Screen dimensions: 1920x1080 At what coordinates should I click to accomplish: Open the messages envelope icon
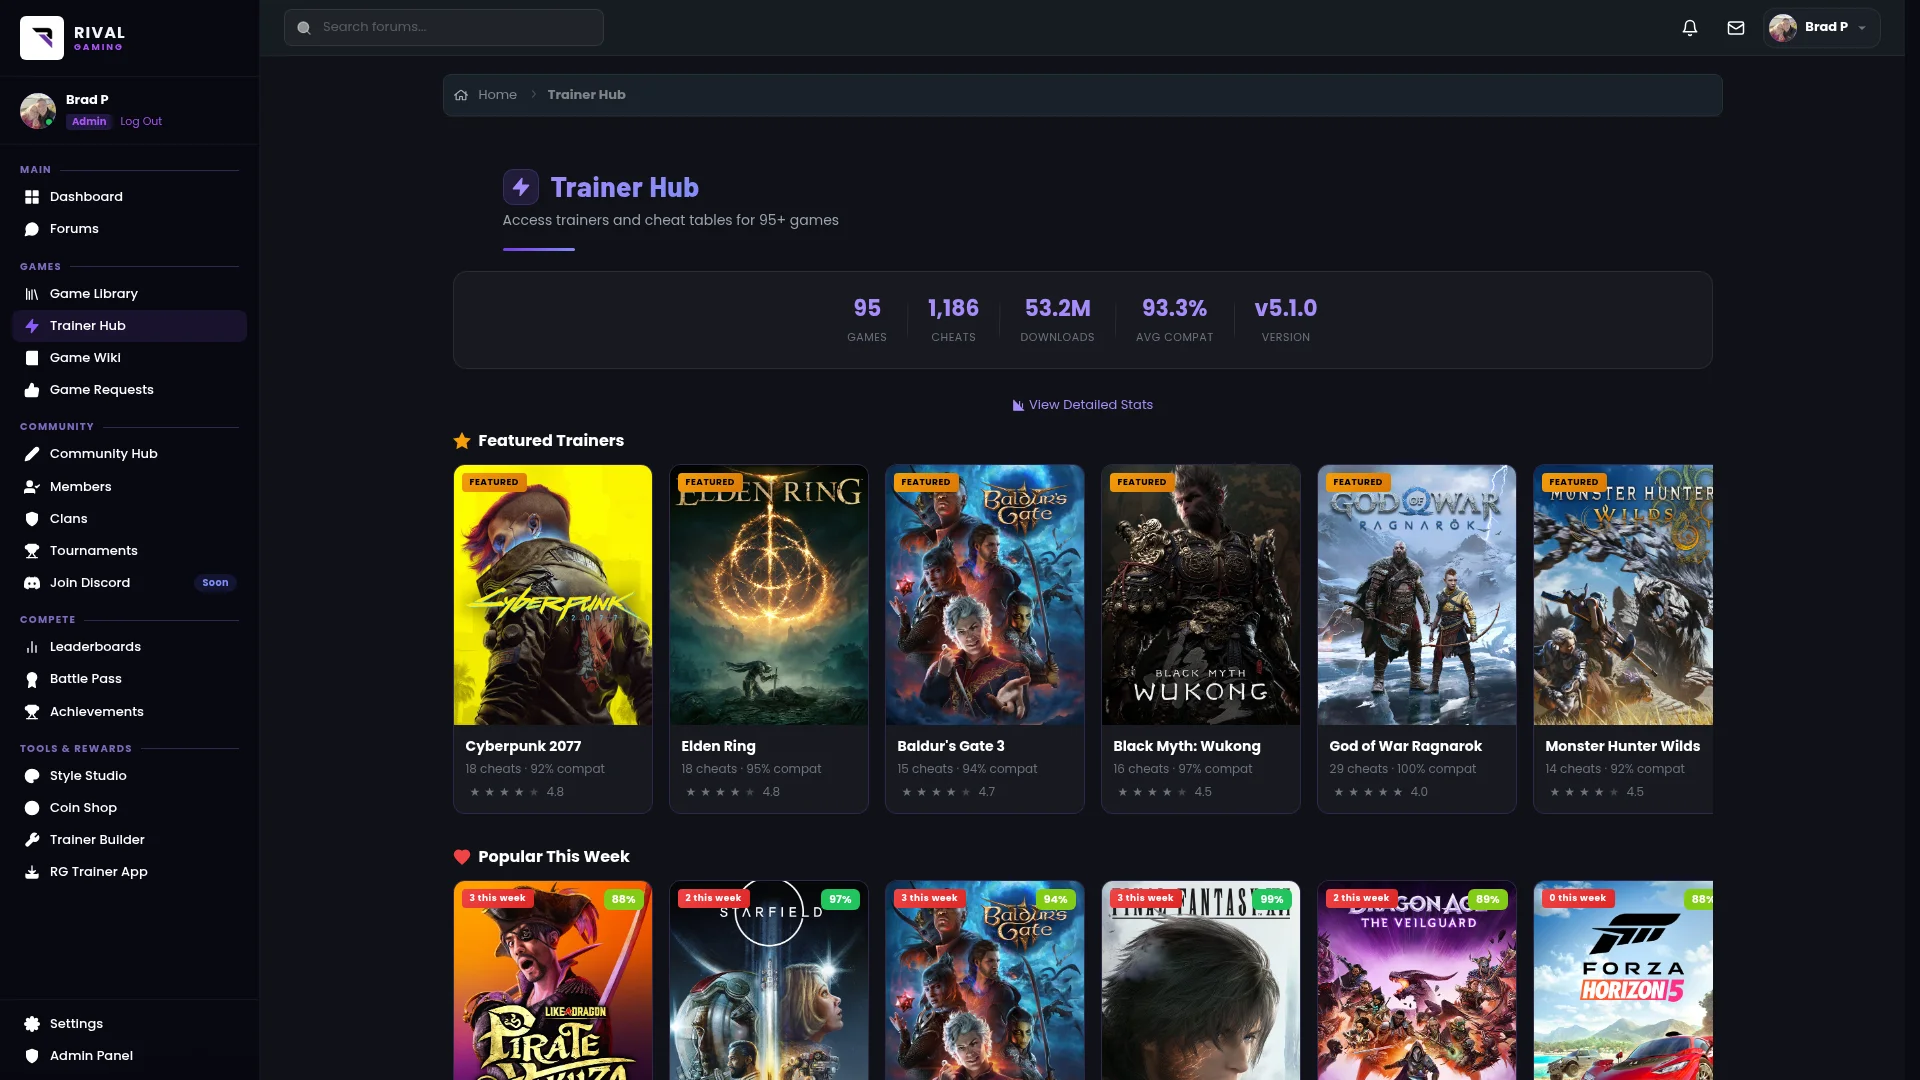tap(1736, 28)
